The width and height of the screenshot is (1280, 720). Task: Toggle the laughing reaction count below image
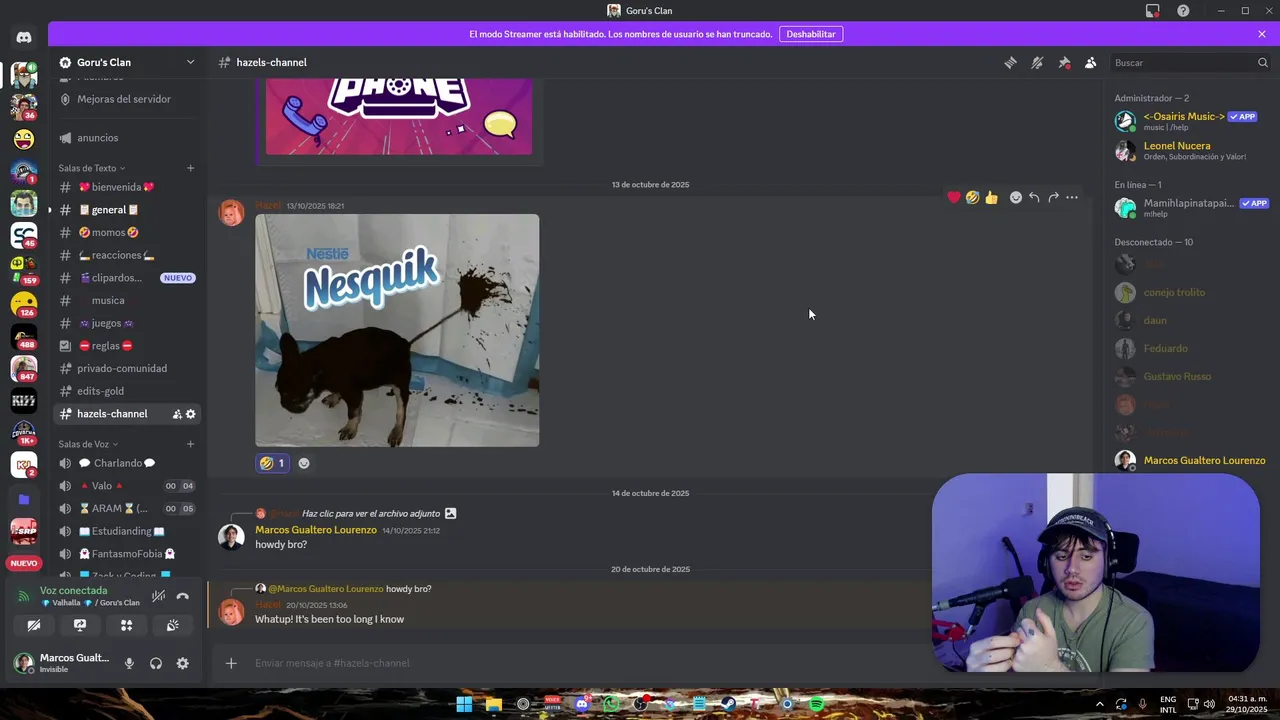pyautogui.click(x=272, y=463)
